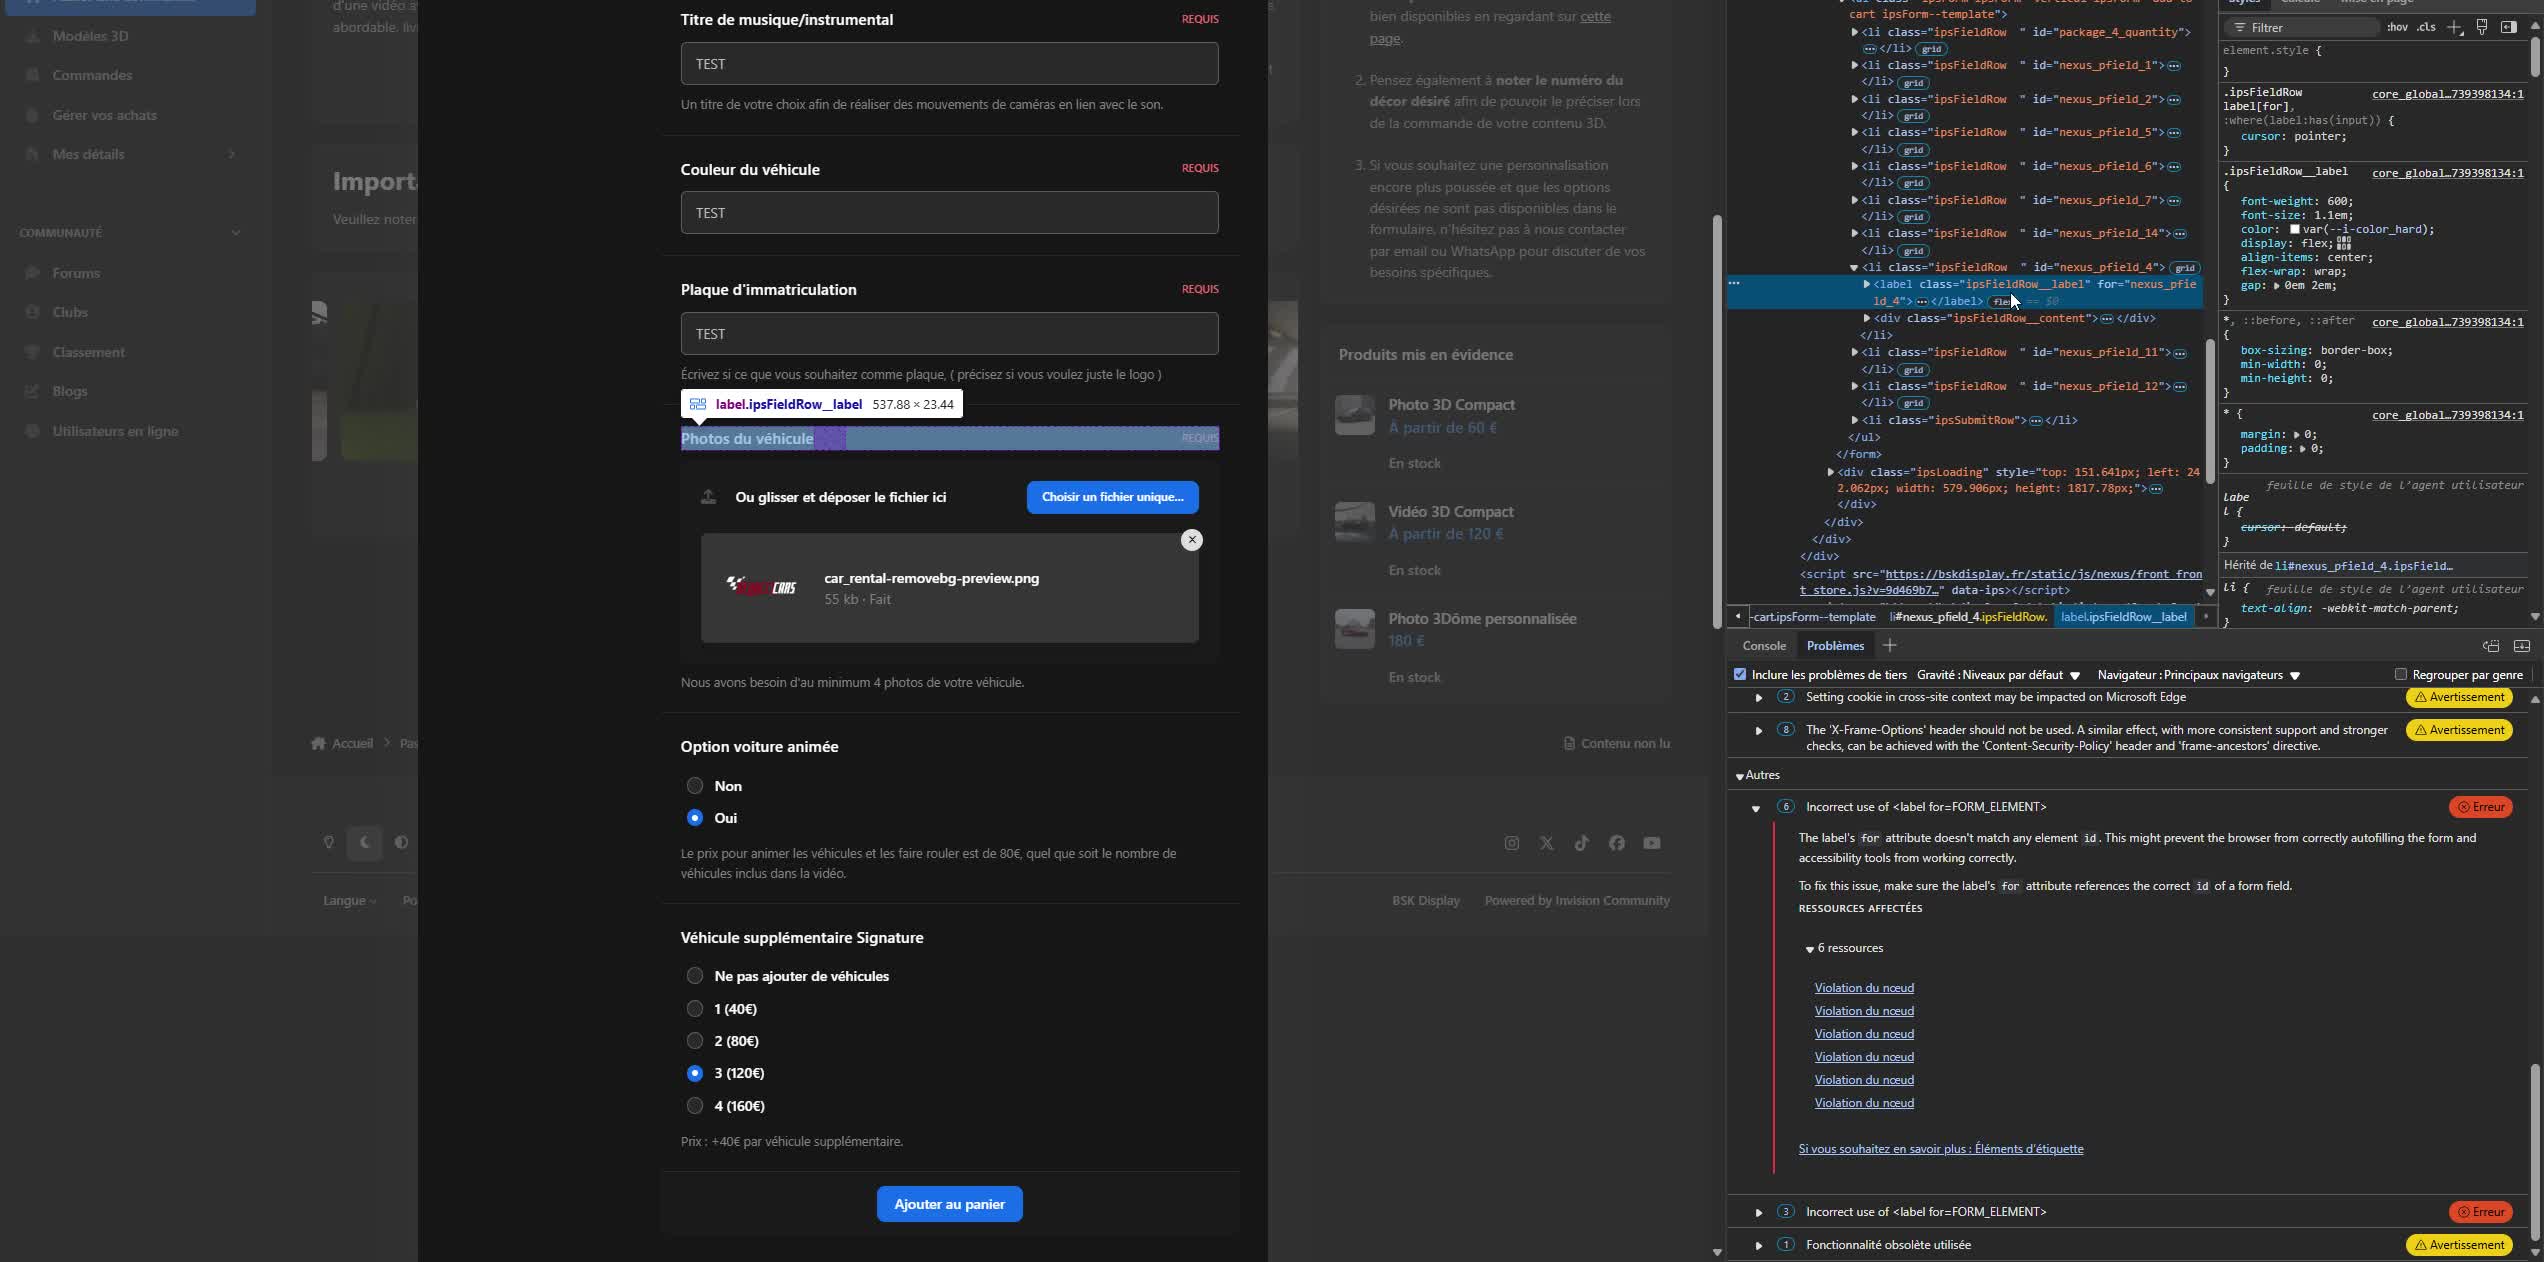Switch to the Console drawer tab
Viewport: 2544px width, 1262px height.
click(x=1764, y=646)
